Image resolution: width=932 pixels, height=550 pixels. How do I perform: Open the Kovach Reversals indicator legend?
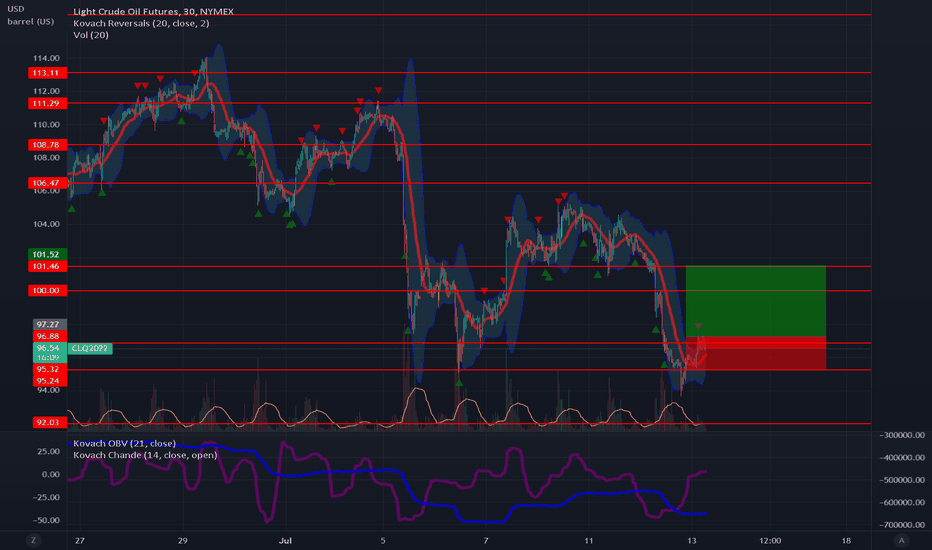[x=141, y=23]
